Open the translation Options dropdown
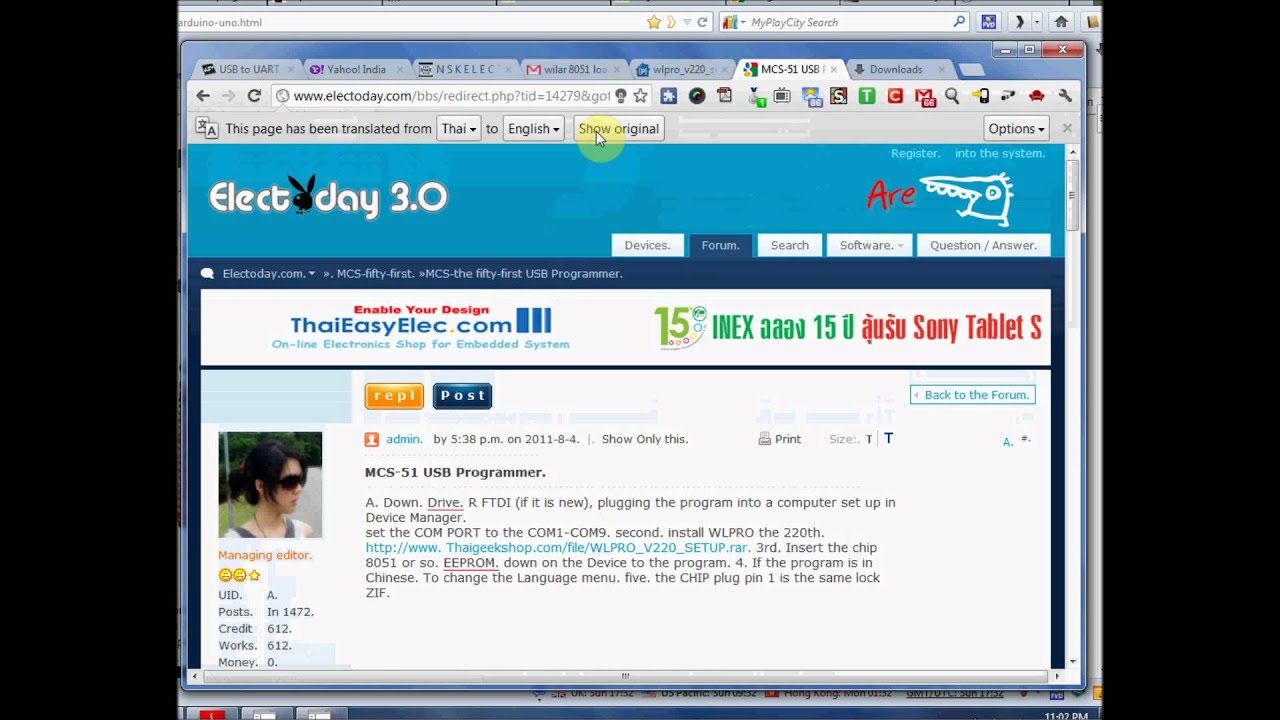 (1016, 128)
